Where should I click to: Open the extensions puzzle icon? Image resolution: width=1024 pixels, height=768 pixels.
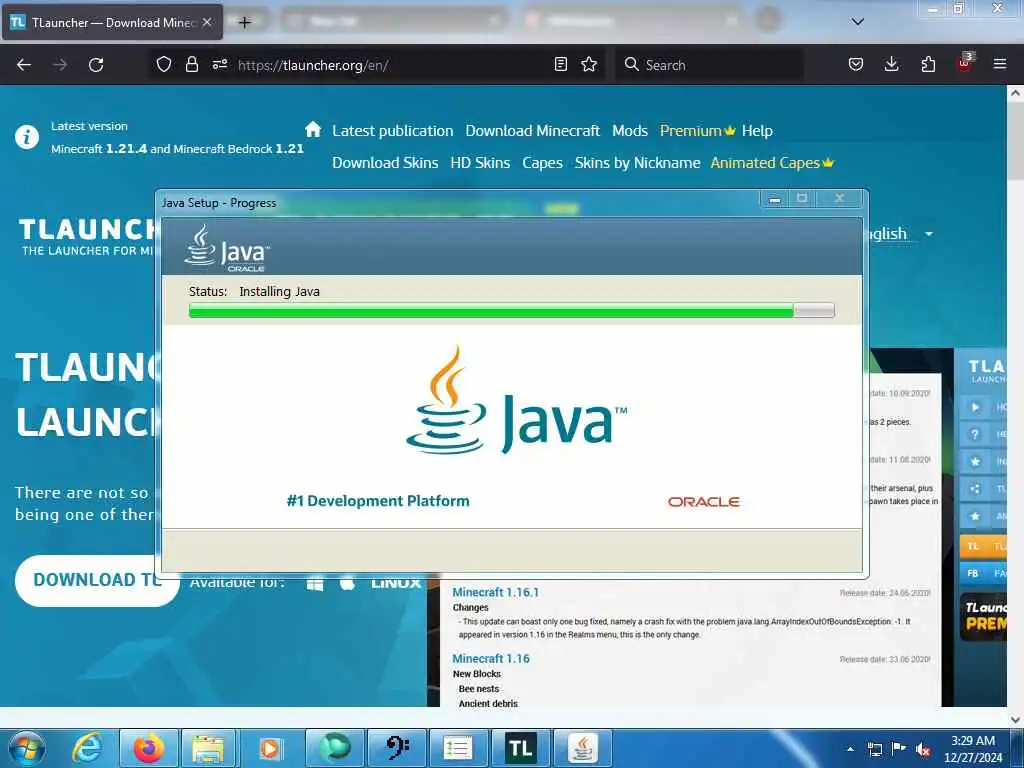pos(928,64)
